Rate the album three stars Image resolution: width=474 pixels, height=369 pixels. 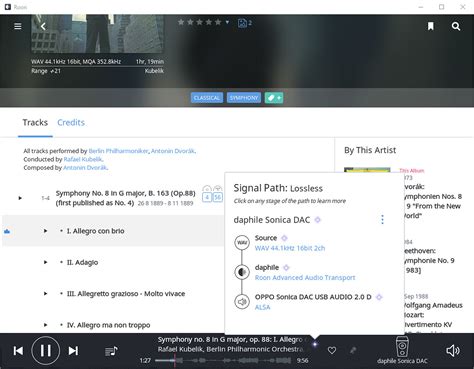tap(199, 22)
